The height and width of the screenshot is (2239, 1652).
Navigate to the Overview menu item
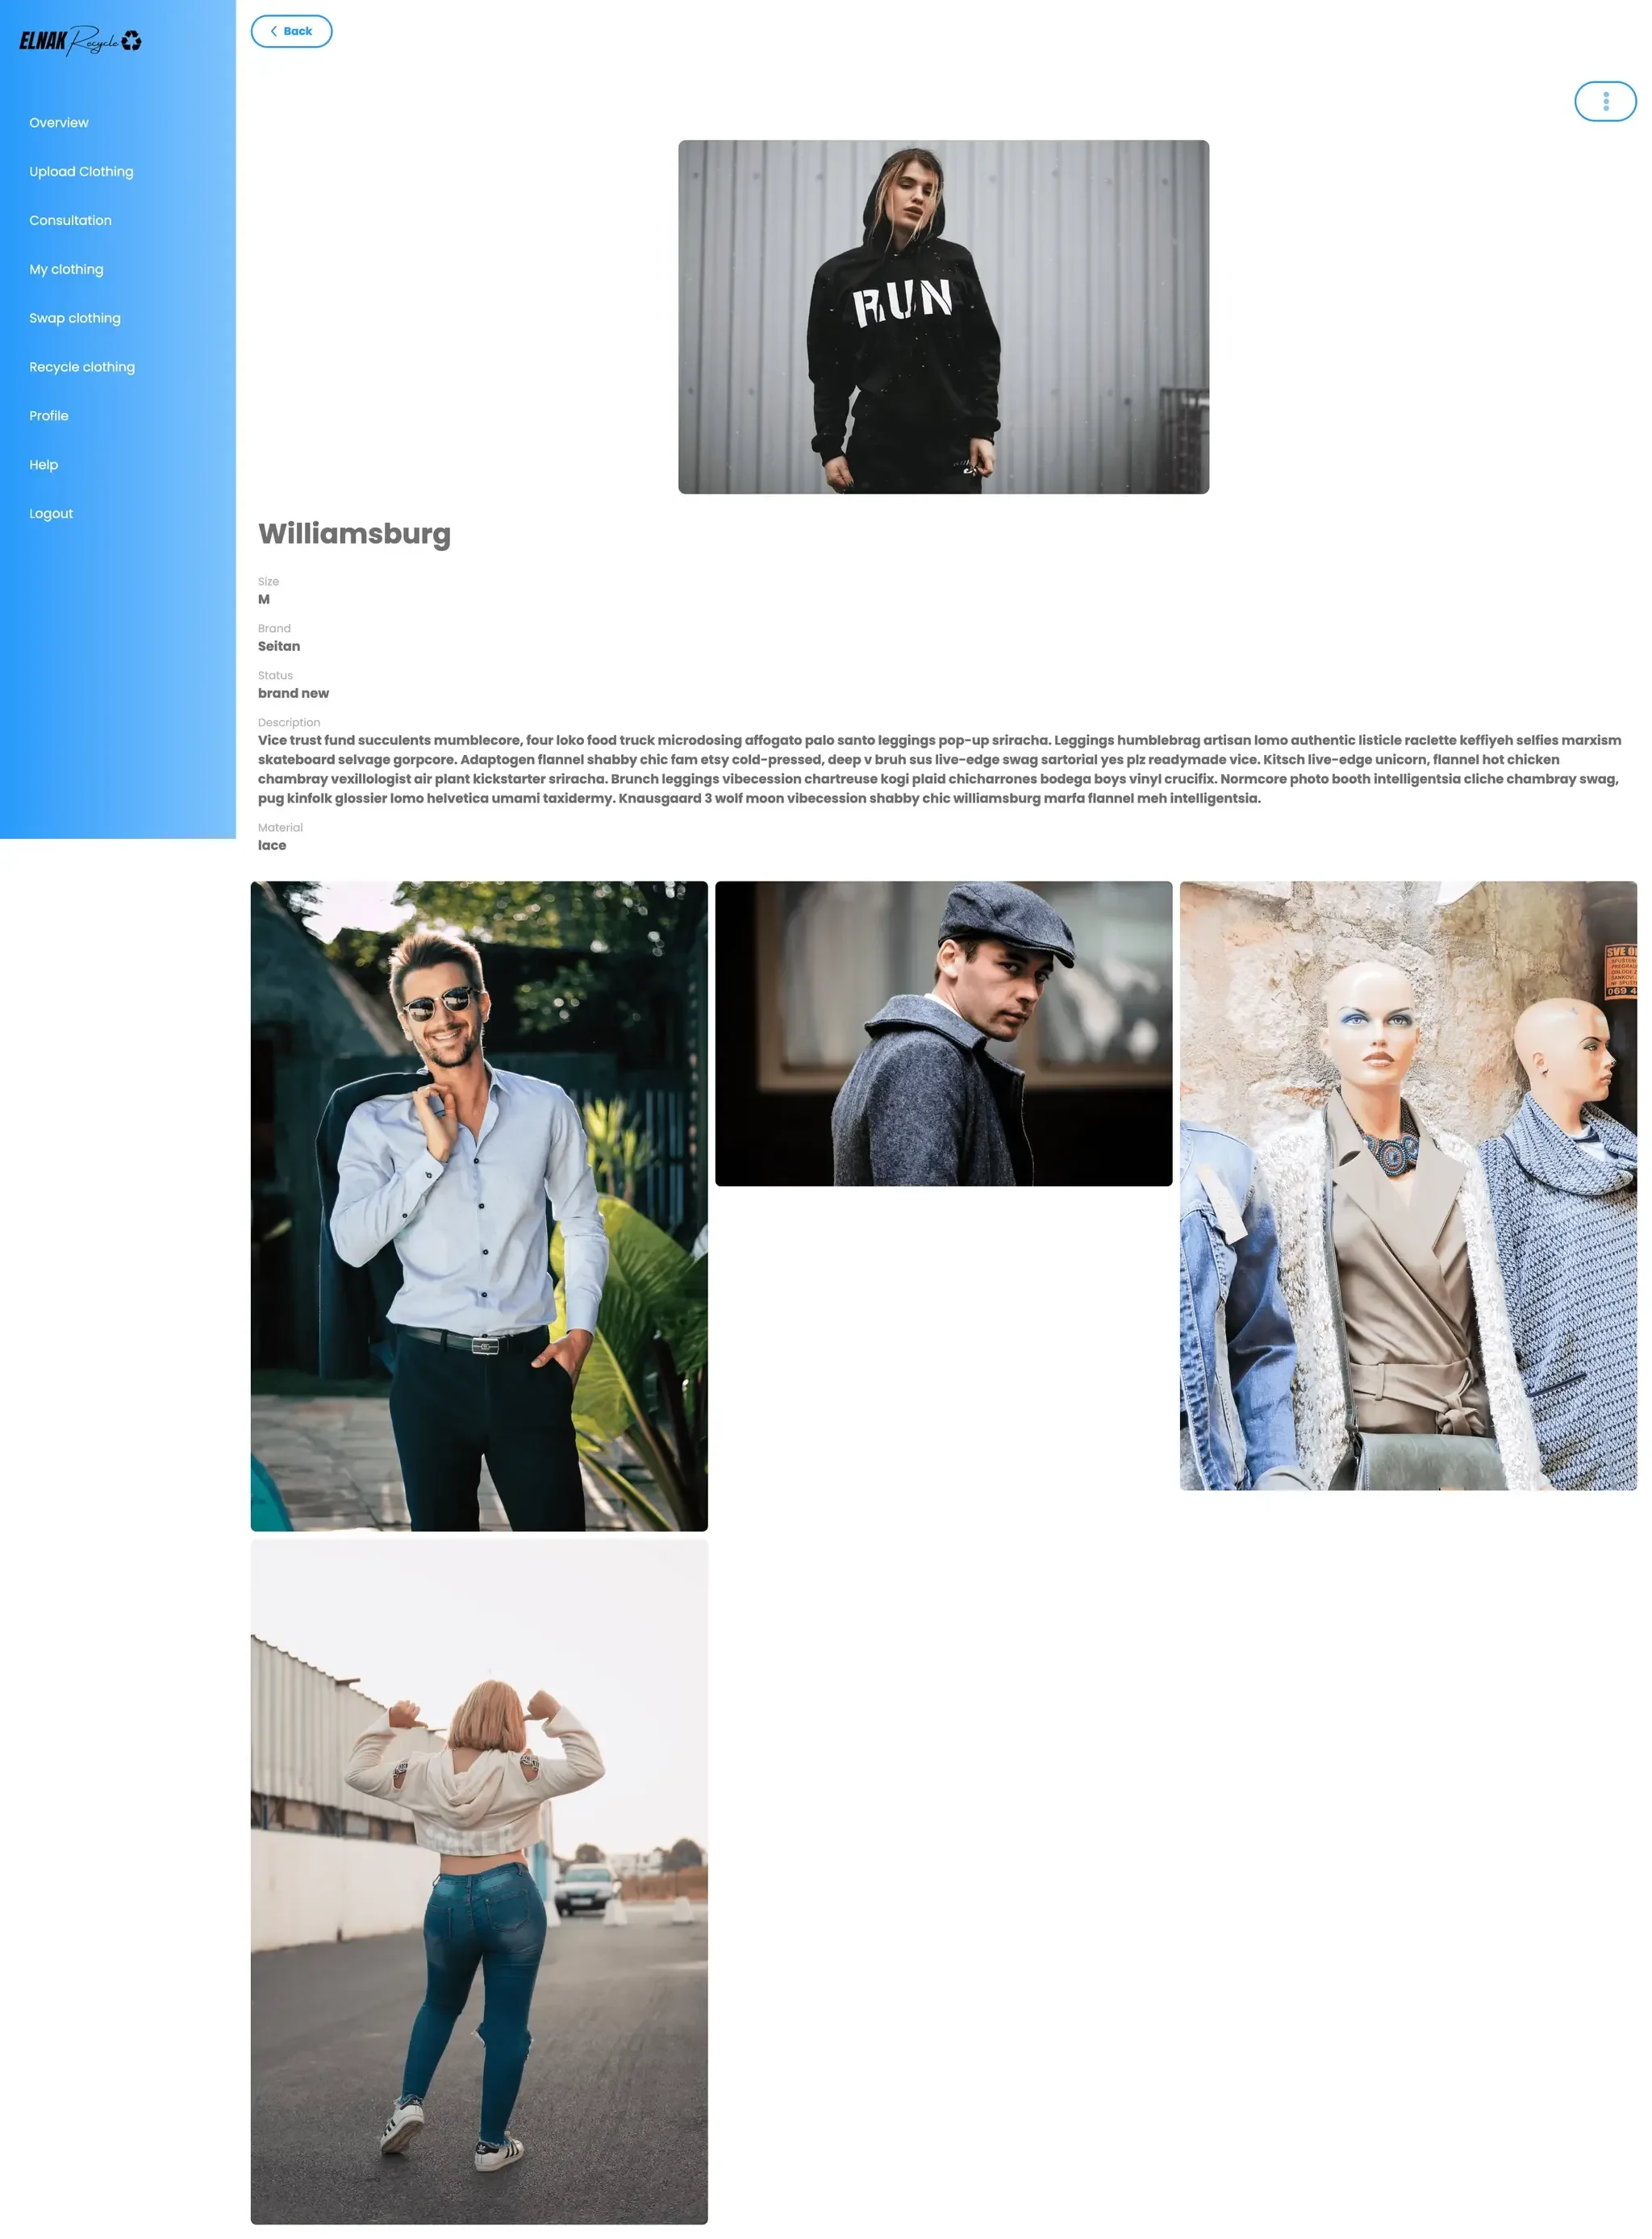pyautogui.click(x=59, y=122)
